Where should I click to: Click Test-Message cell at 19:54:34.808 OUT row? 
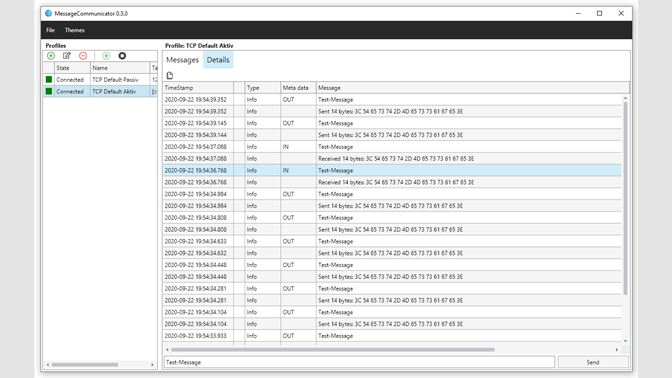tap(336, 218)
